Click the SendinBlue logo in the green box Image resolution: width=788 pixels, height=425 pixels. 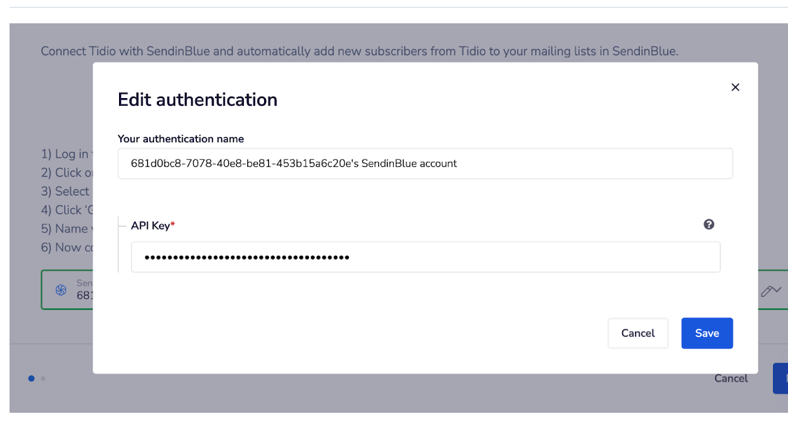(x=61, y=290)
